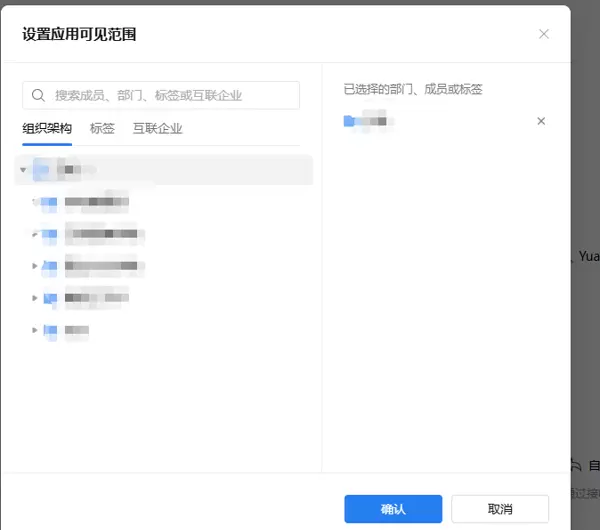Open the 互联企业 tab

tap(158, 129)
